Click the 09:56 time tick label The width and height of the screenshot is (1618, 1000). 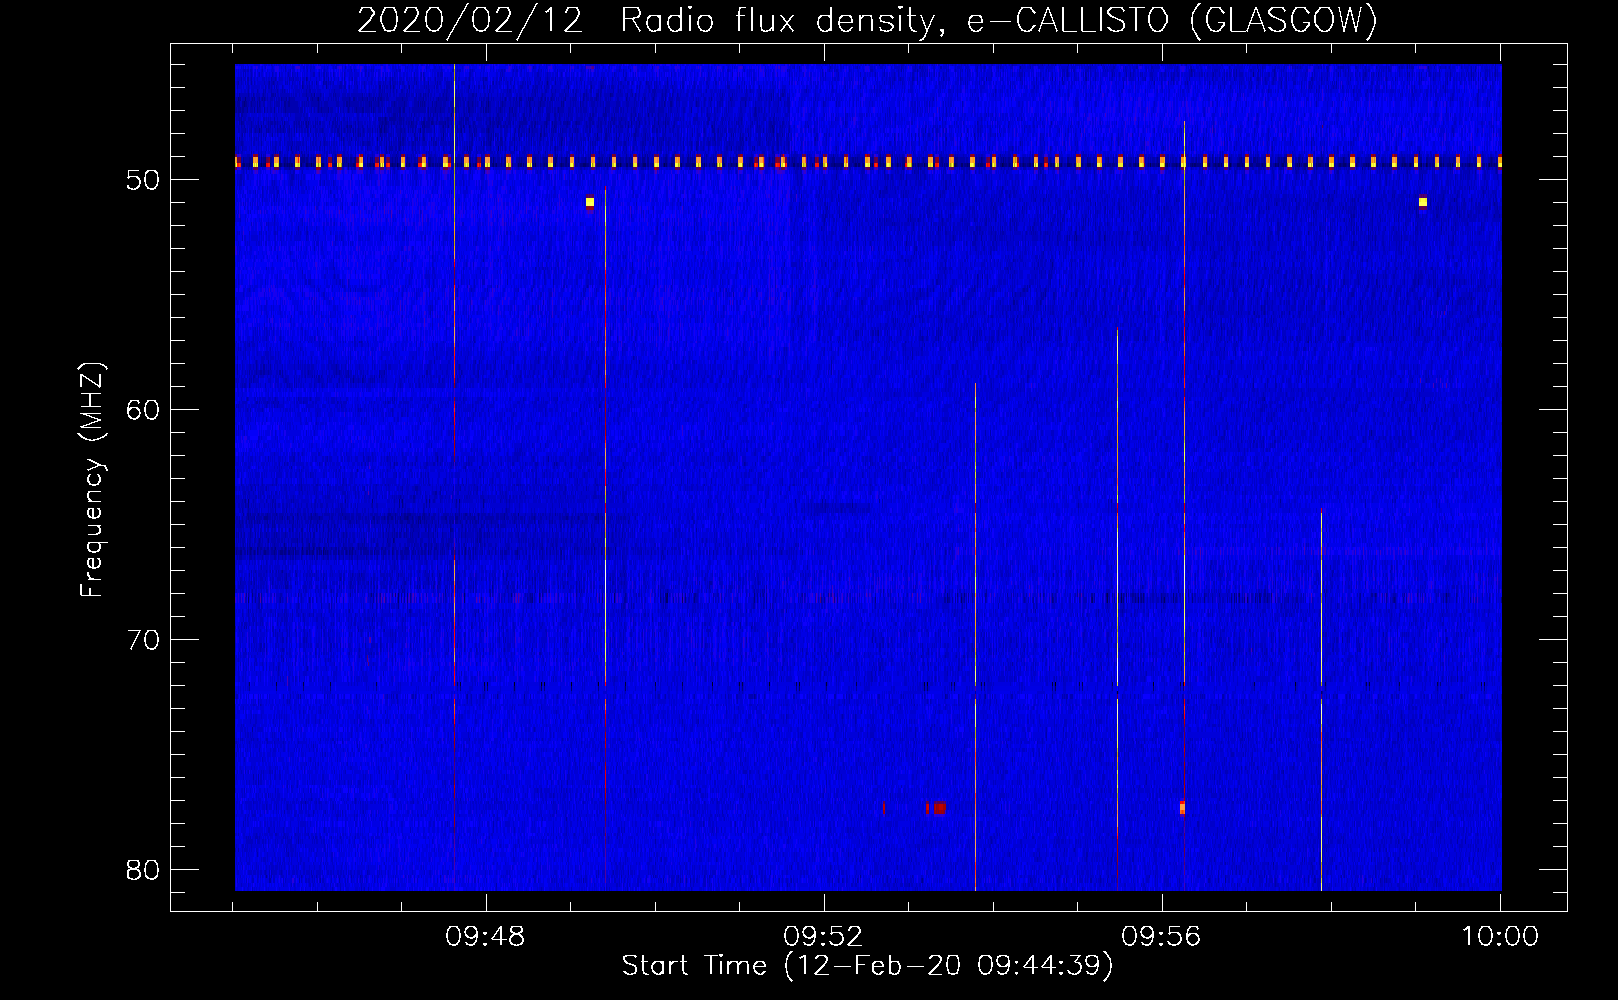tap(1161, 937)
